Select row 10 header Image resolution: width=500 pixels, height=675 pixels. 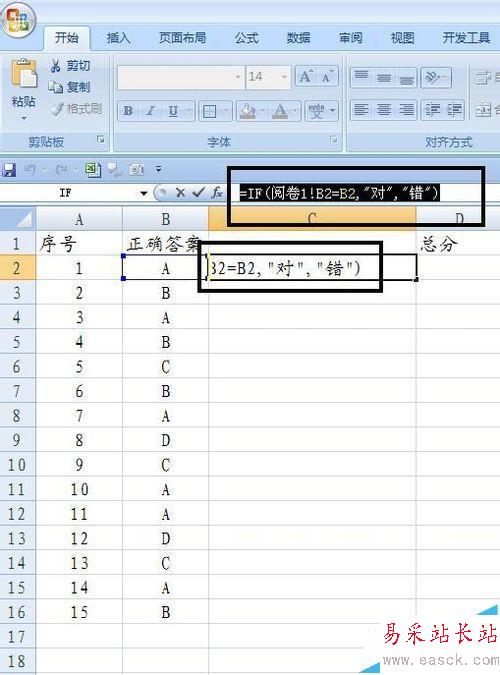tap(17, 464)
